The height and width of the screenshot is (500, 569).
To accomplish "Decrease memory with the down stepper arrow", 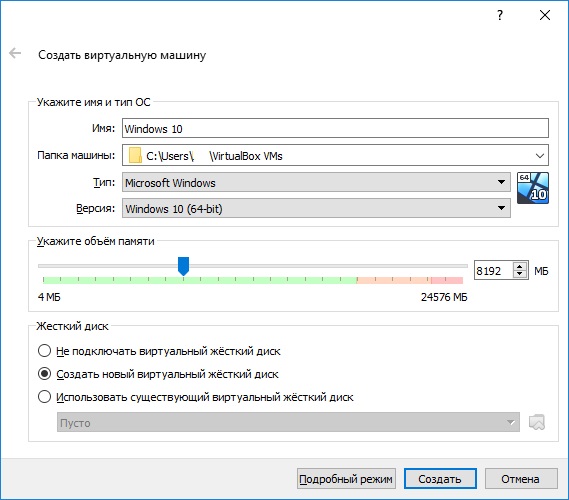I will coord(520,274).
